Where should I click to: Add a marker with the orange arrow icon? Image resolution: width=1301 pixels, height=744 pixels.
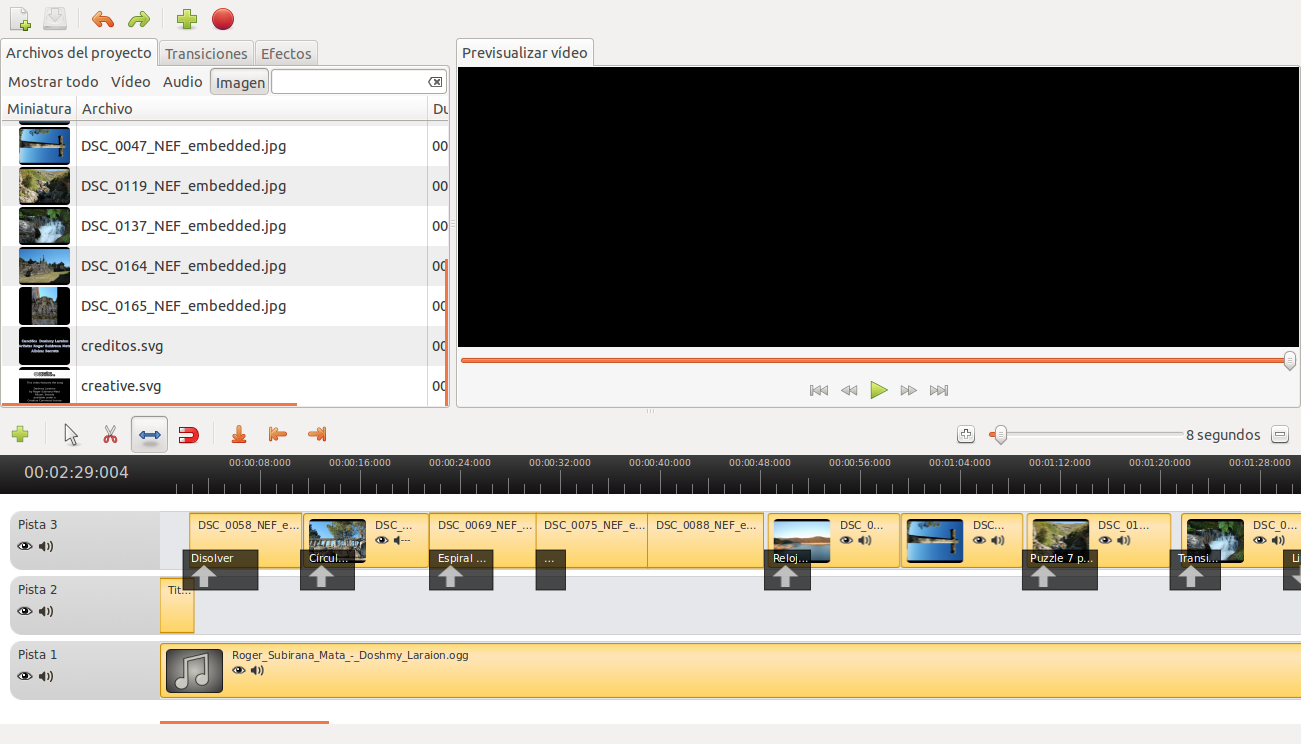point(238,434)
